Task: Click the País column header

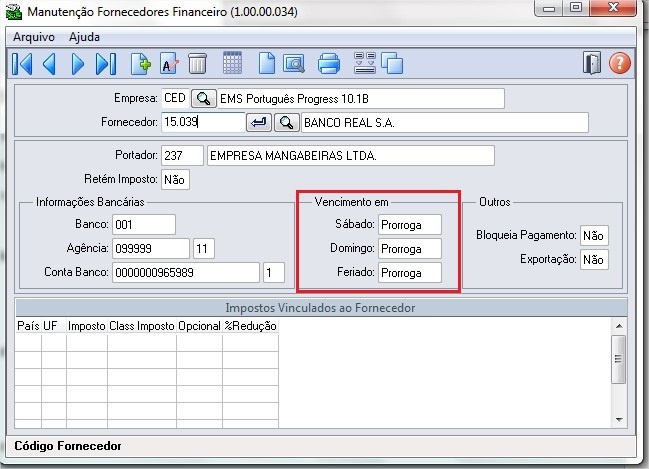Action: (x=28, y=326)
